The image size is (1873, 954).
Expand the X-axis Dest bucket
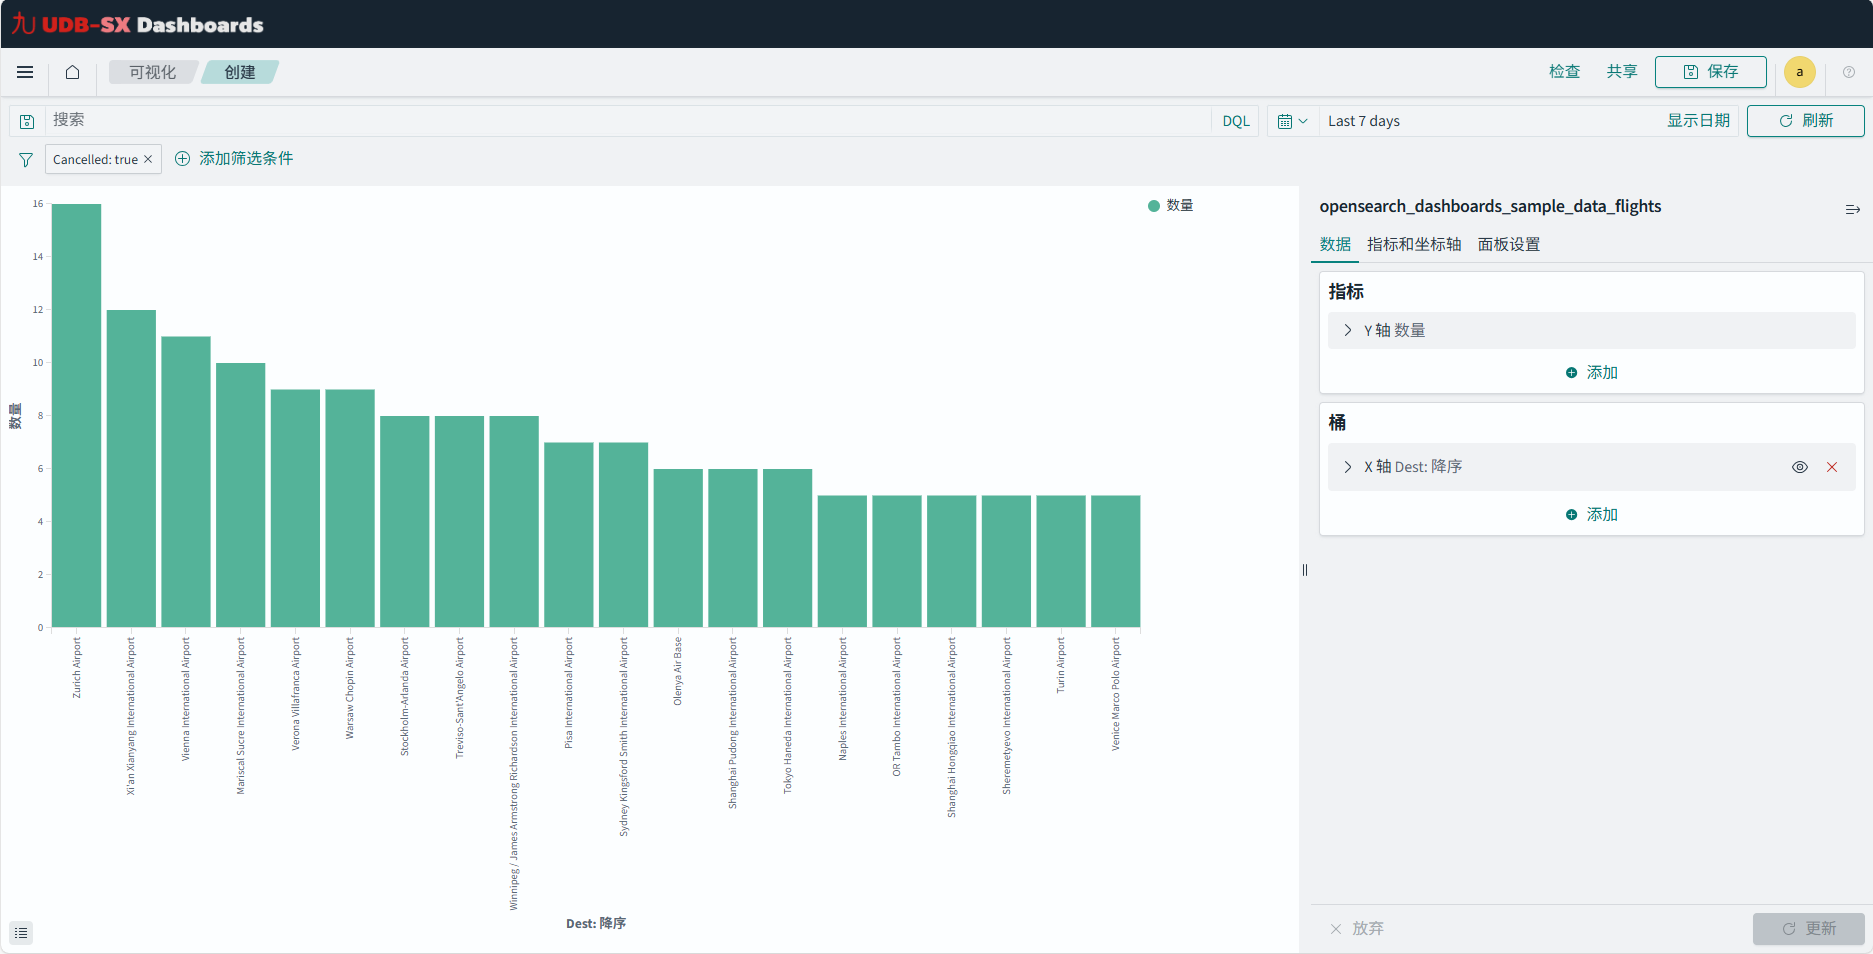pos(1348,467)
